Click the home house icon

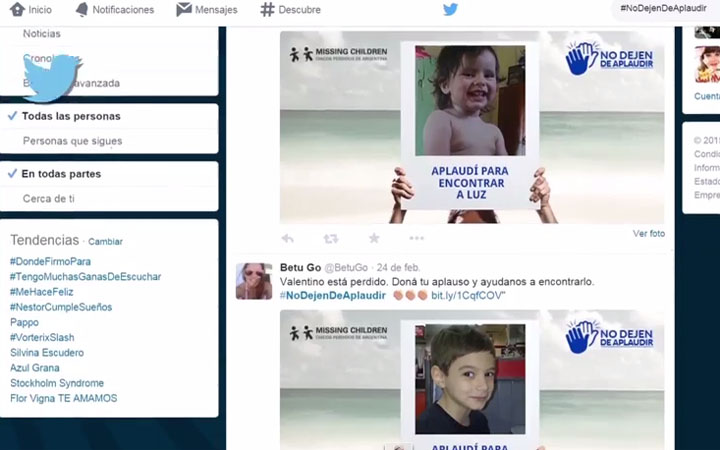(17, 9)
